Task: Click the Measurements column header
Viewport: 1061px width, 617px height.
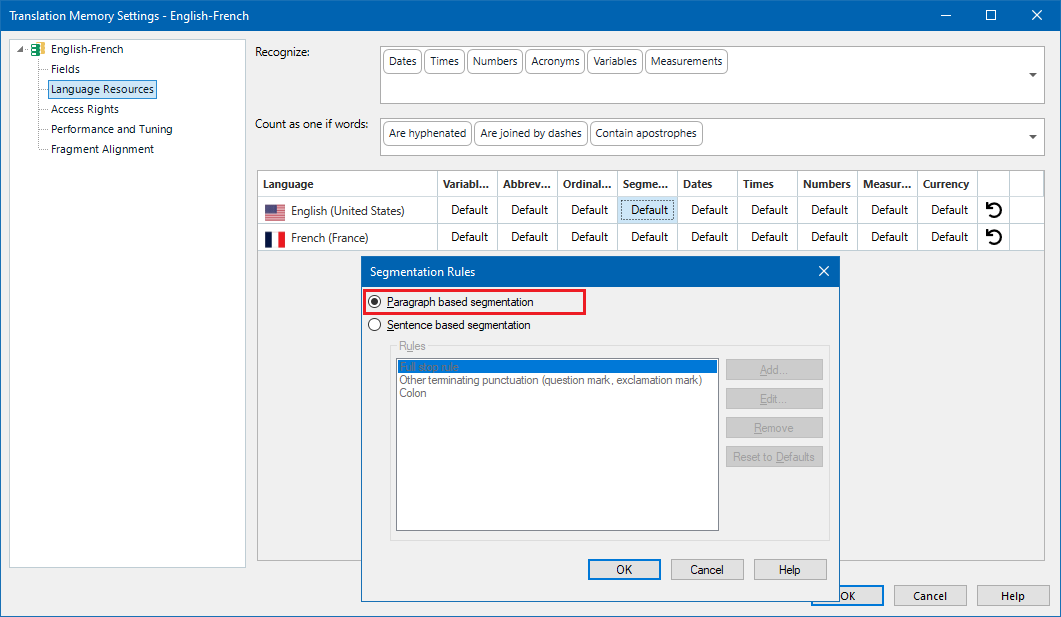Action: (x=887, y=184)
